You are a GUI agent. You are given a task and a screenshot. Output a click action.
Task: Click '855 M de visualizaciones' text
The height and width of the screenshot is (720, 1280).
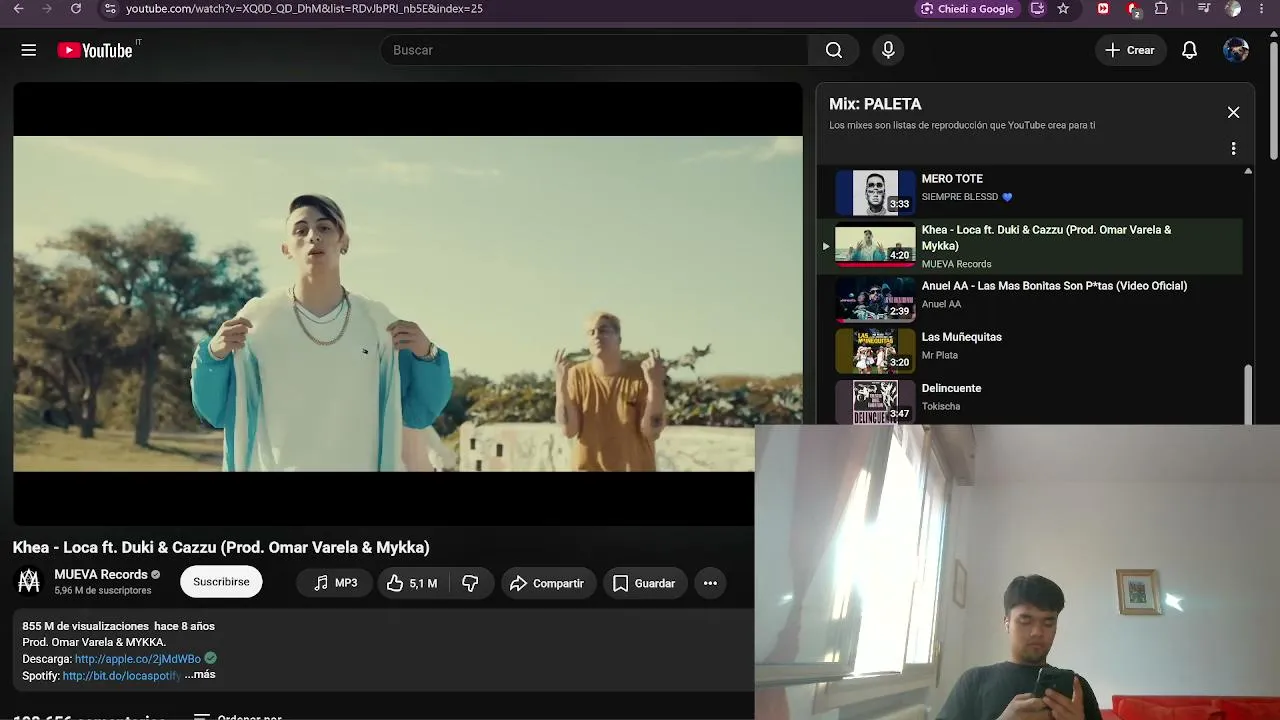point(85,626)
